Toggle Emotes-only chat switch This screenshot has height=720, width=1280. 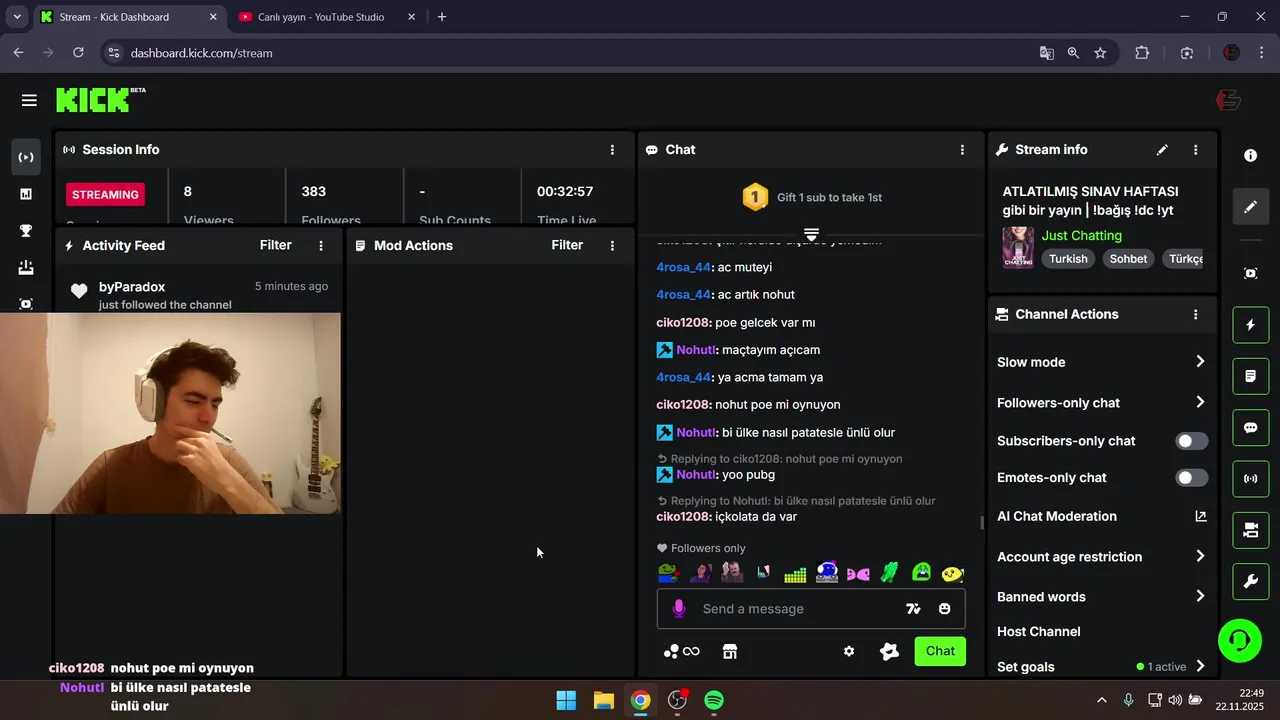[x=1191, y=478]
